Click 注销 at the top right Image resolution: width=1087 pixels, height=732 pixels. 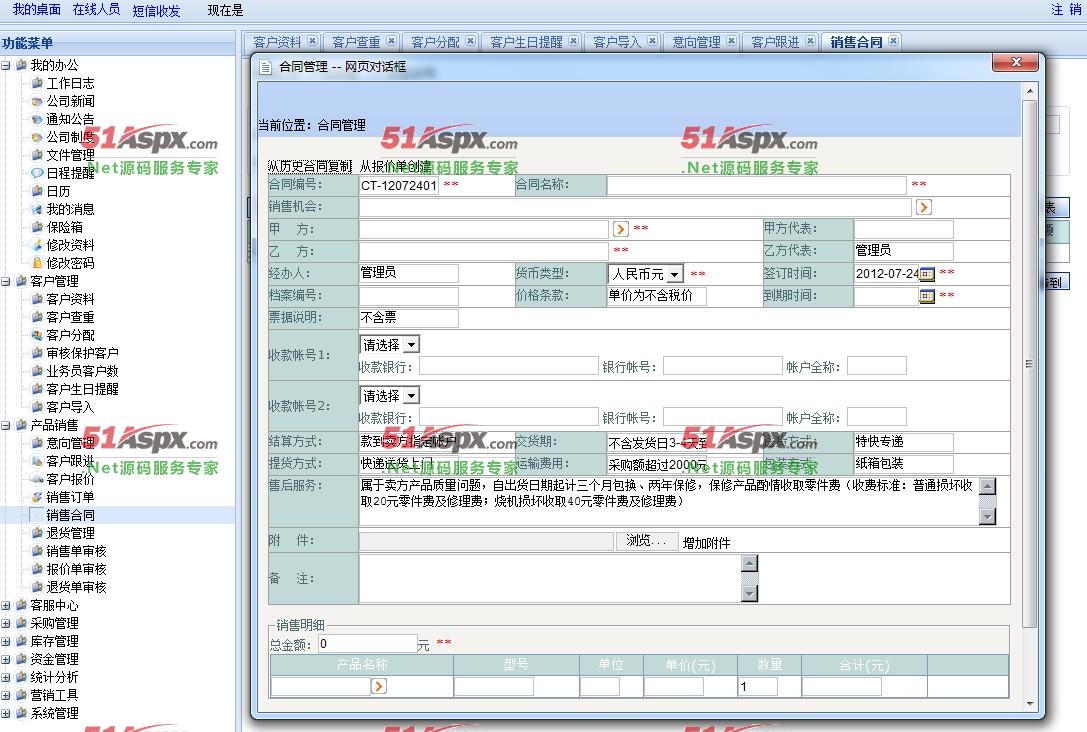[x=1066, y=10]
